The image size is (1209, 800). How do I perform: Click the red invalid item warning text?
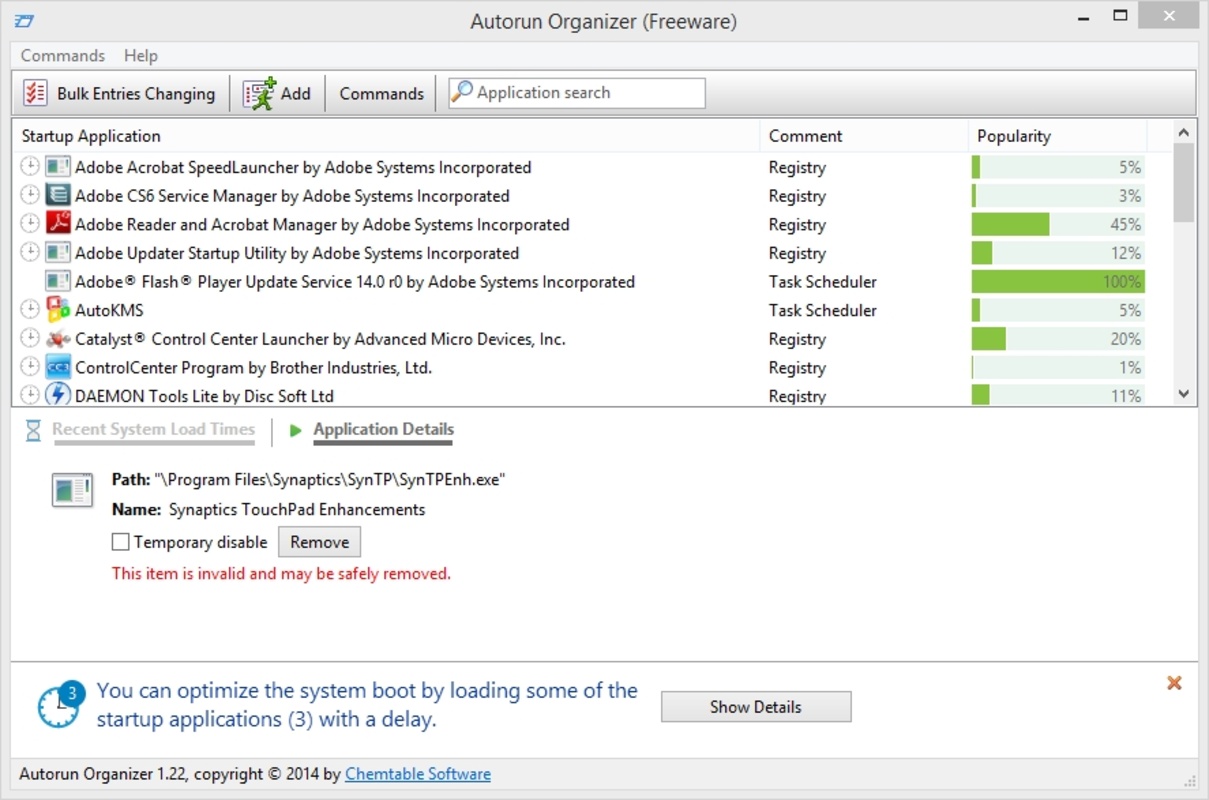click(x=281, y=574)
